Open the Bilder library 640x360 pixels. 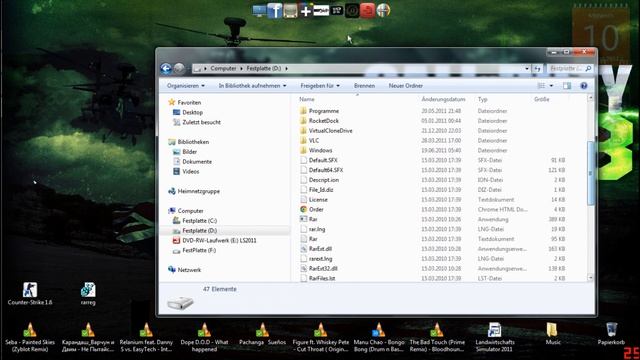189,152
